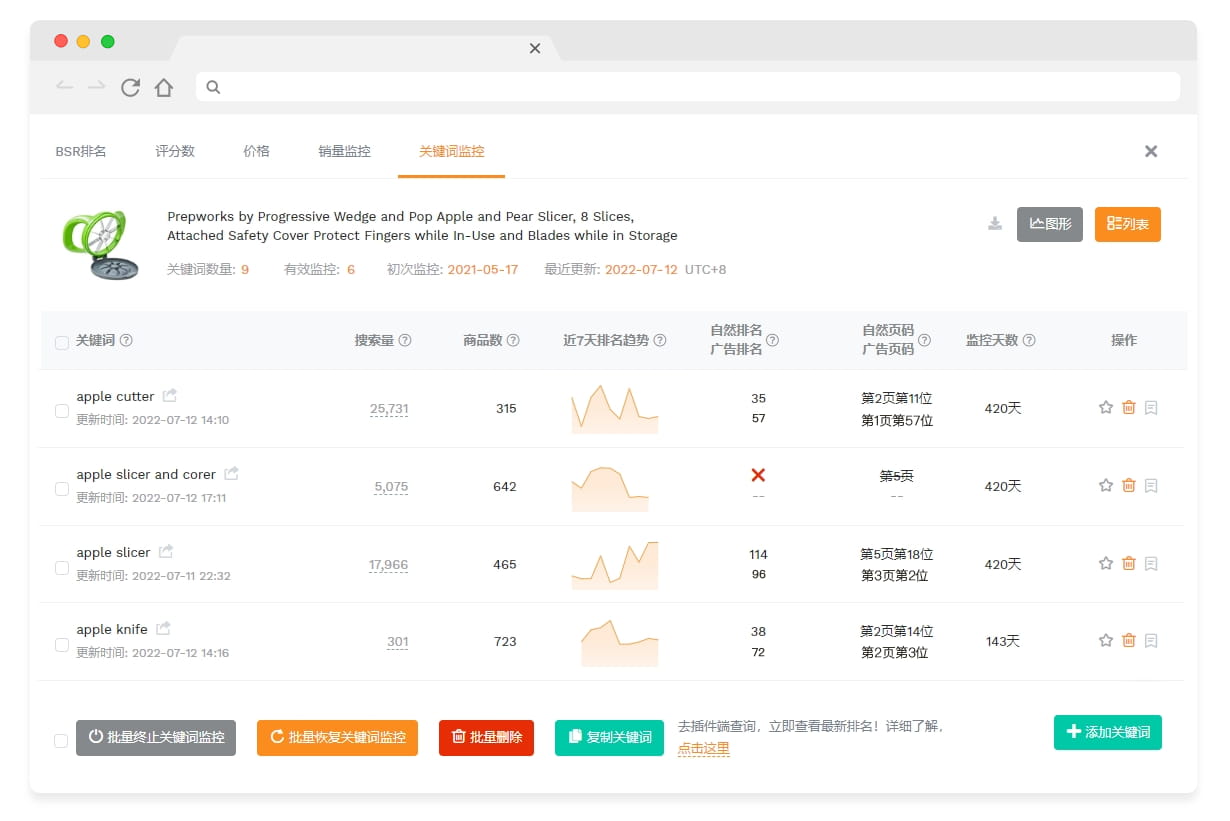Click the browser reload icon
Screen dimensions: 1230x821
(130, 87)
